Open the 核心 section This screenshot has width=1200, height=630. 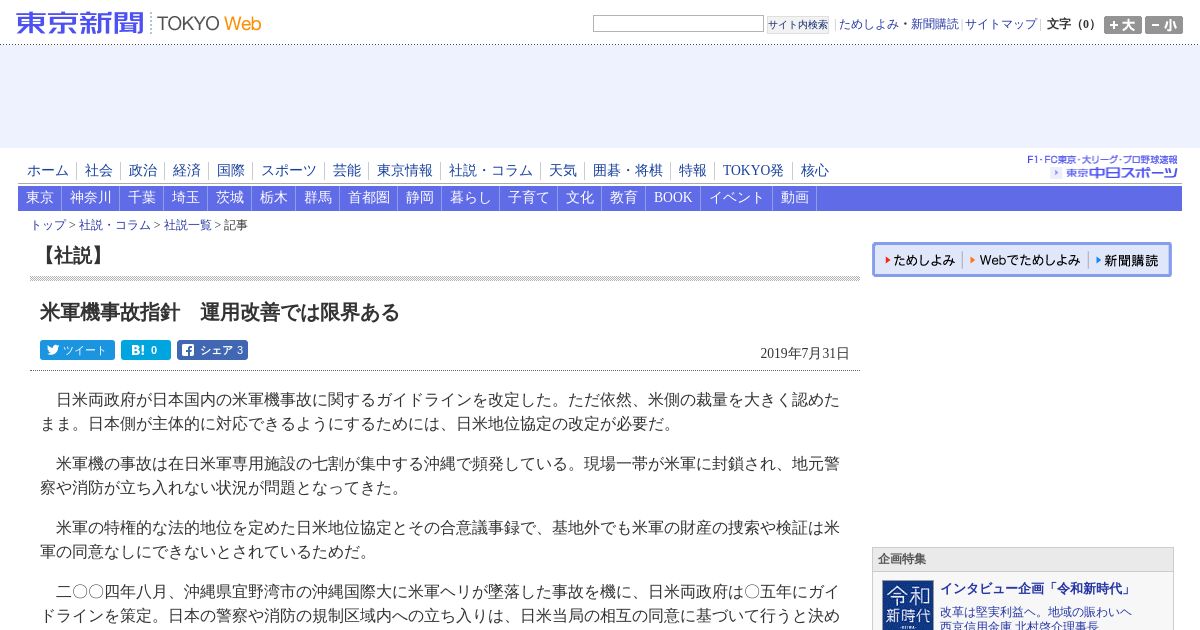(815, 171)
